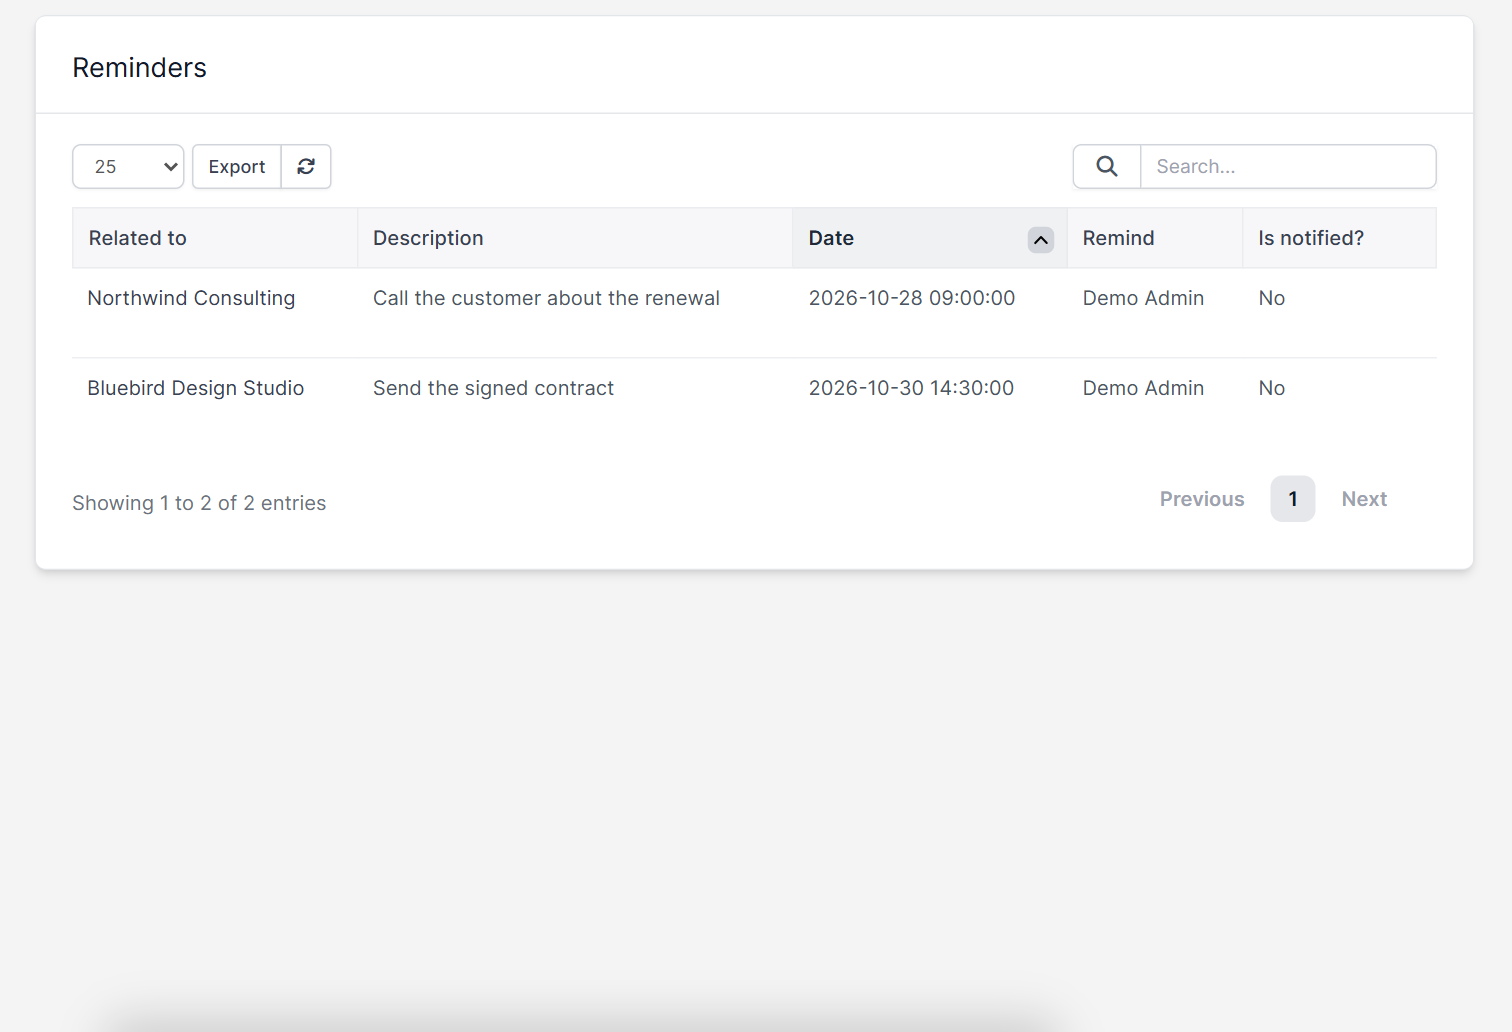Click 'No' in the Northwind Consulting row
Viewport: 1512px width, 1032px height.
coord(1271,298)
